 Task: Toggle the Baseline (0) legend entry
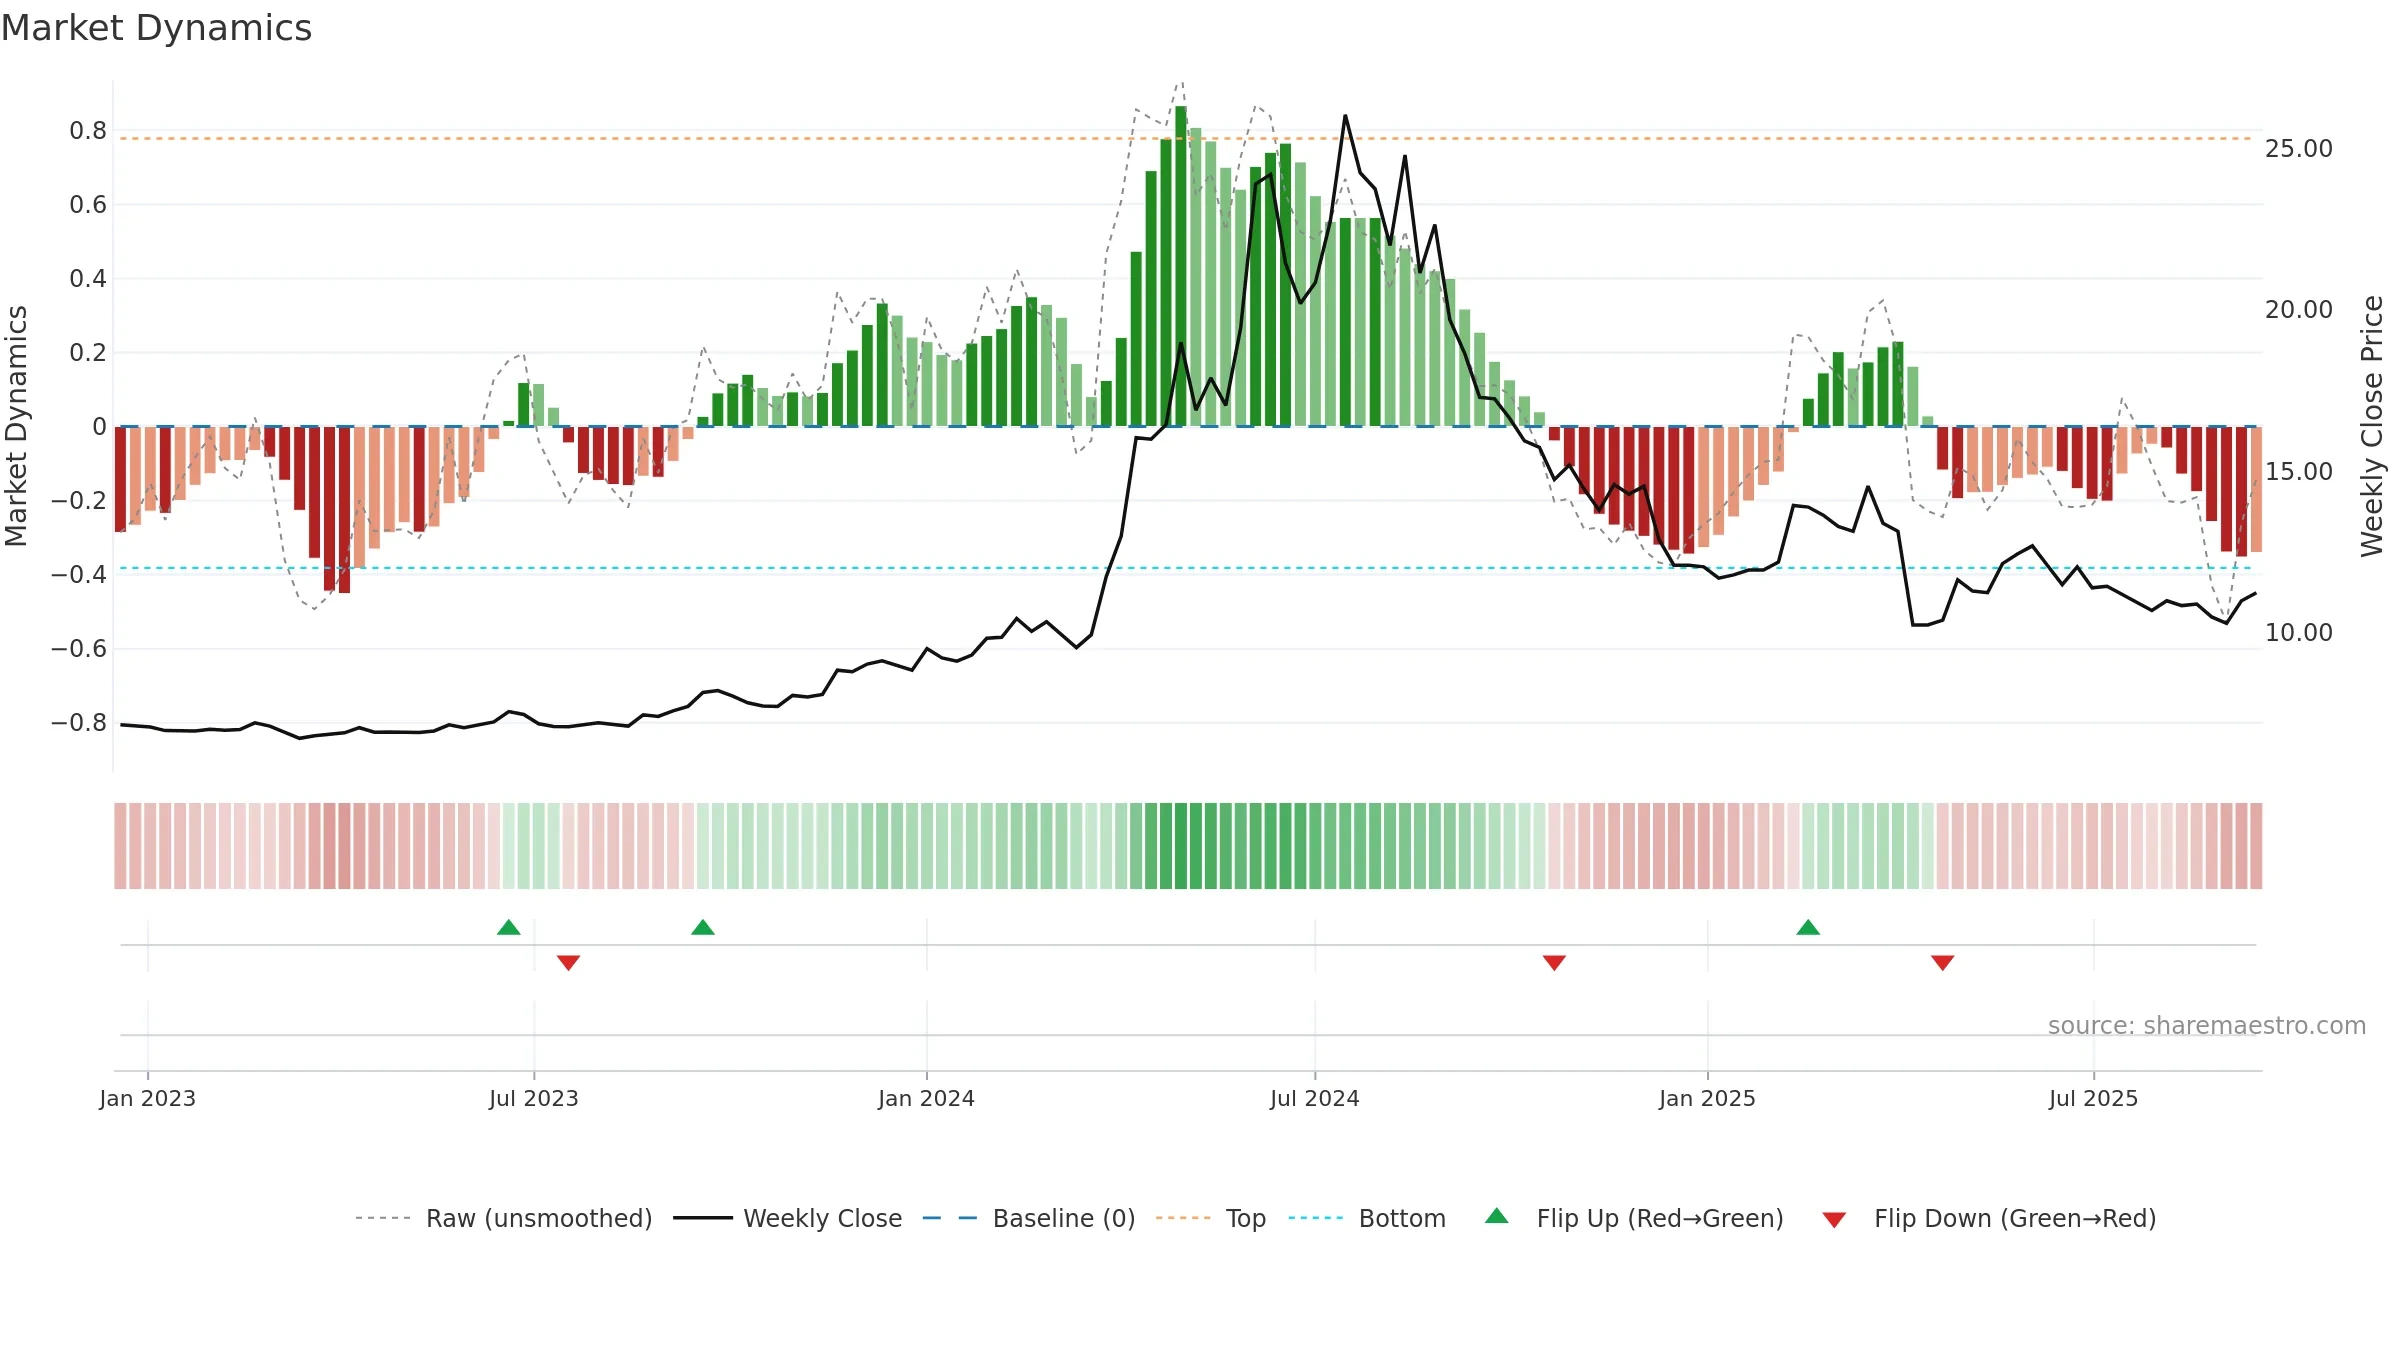tap(1029, 1218)
